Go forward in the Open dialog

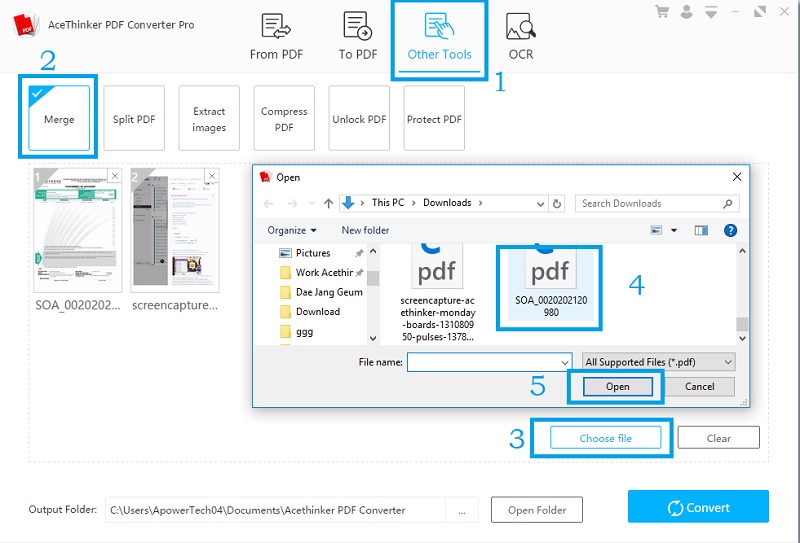(292, 204)
